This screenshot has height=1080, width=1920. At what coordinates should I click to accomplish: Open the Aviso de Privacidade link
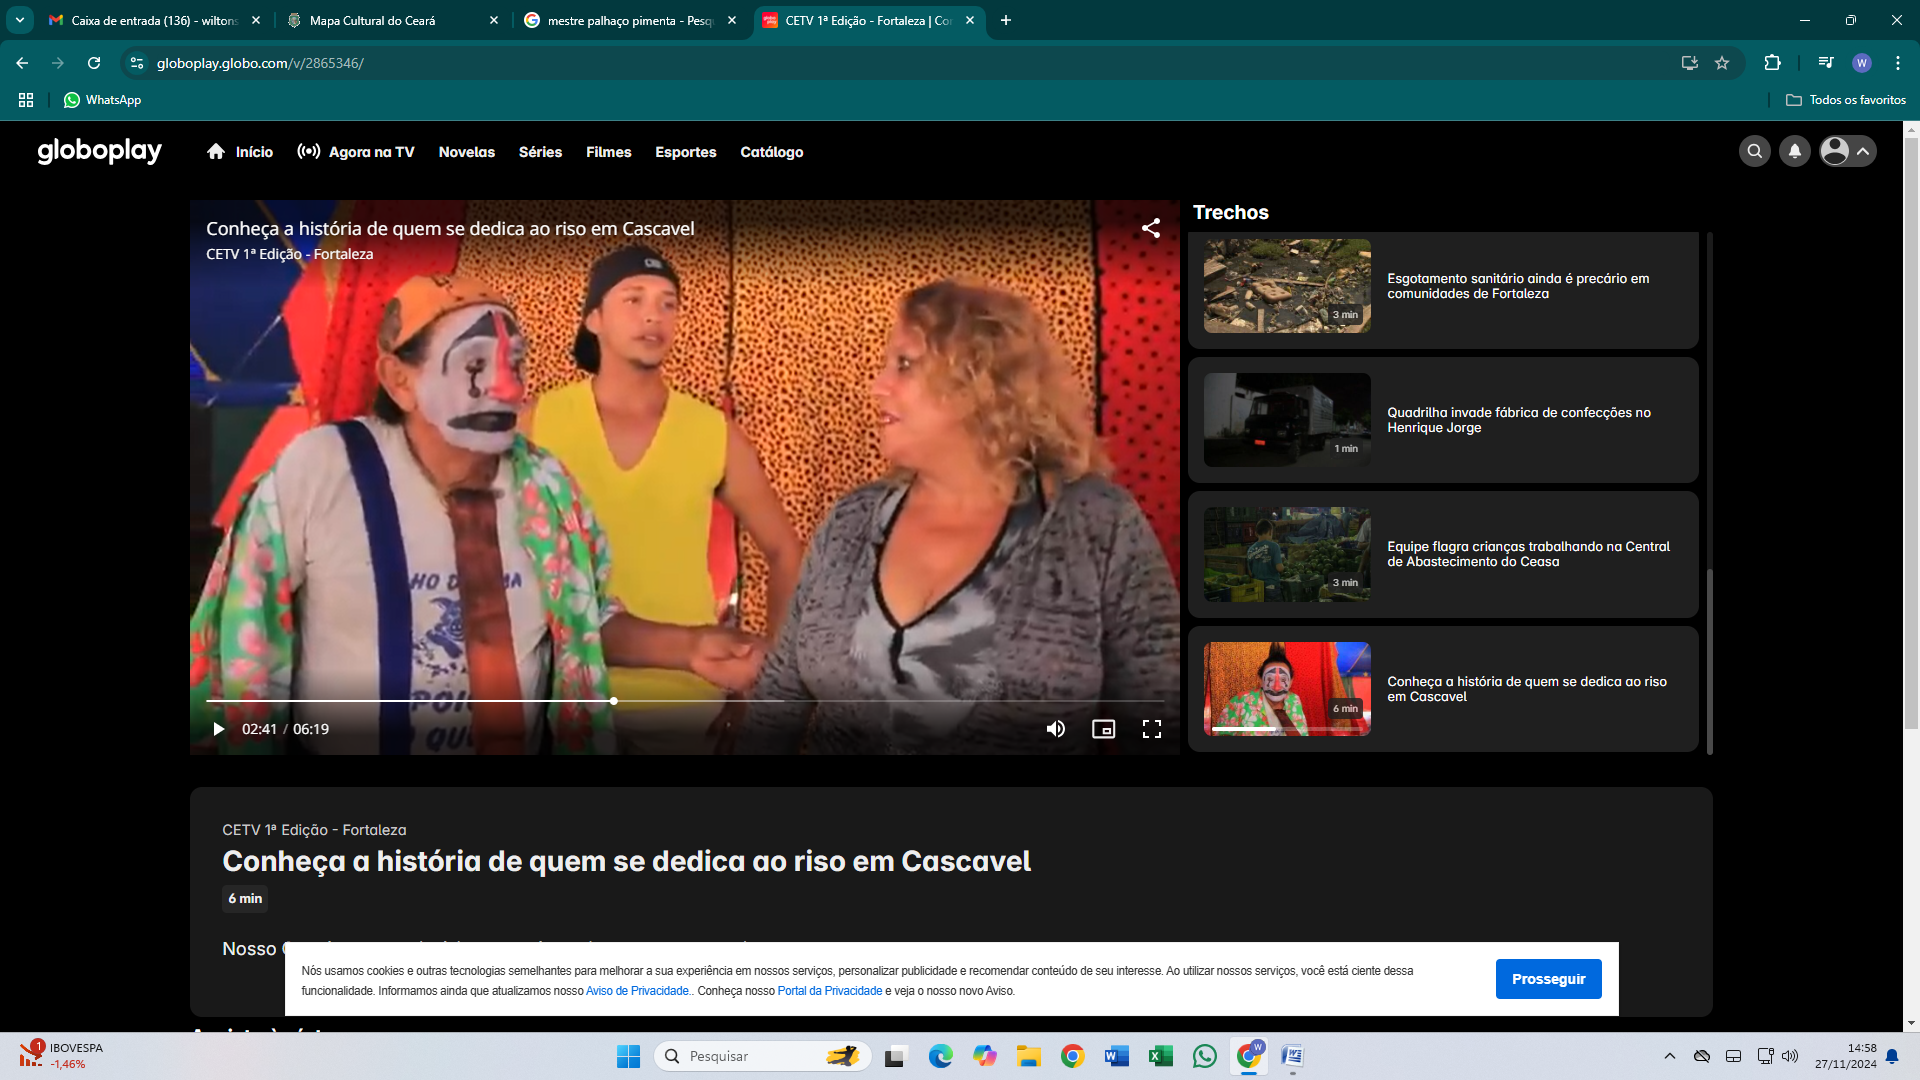[637, 991]
